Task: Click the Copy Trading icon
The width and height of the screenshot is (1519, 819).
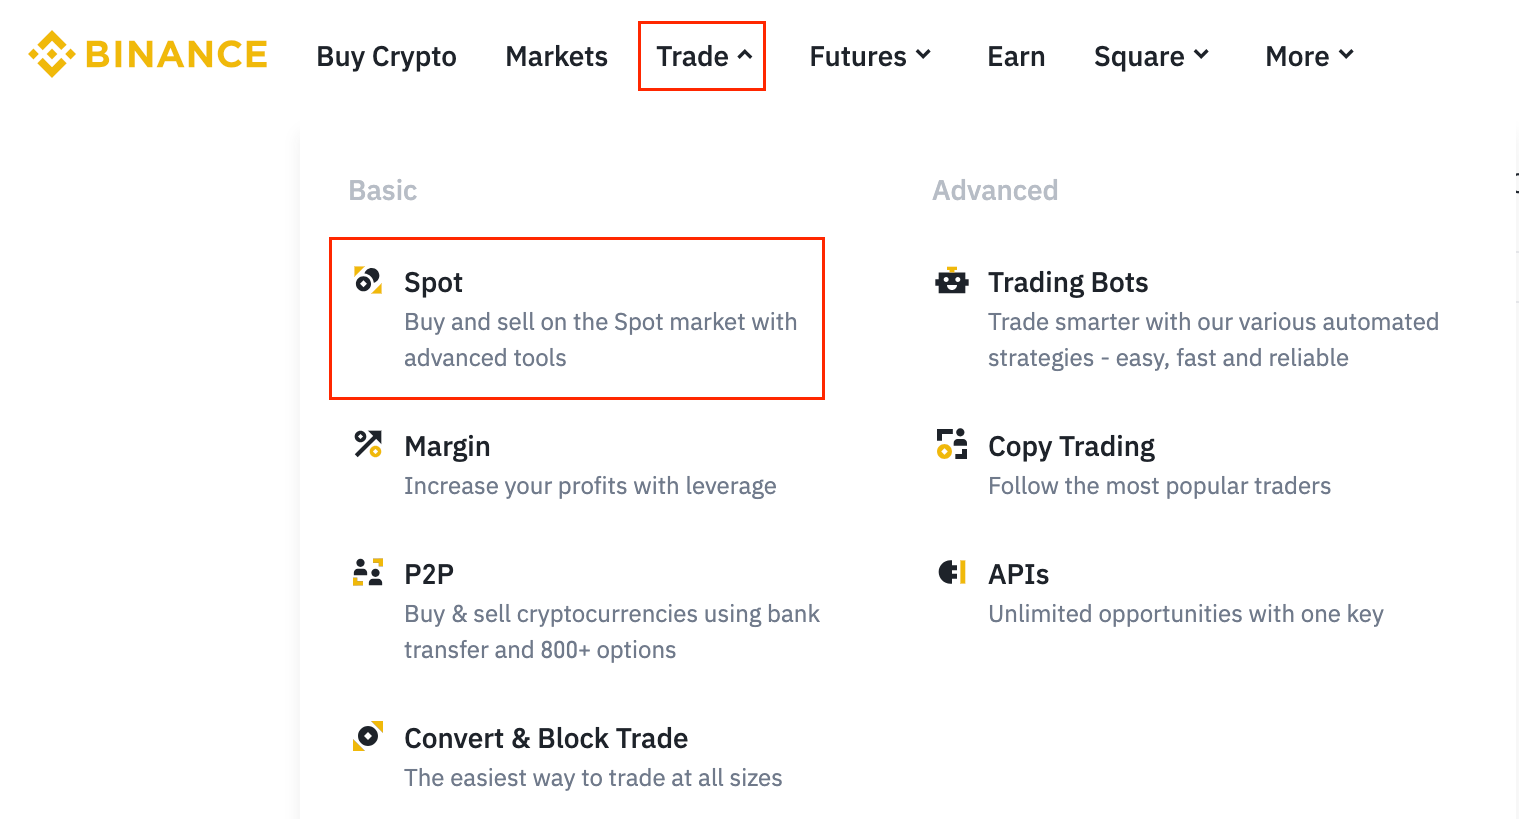Action: (x=952, y=444)
